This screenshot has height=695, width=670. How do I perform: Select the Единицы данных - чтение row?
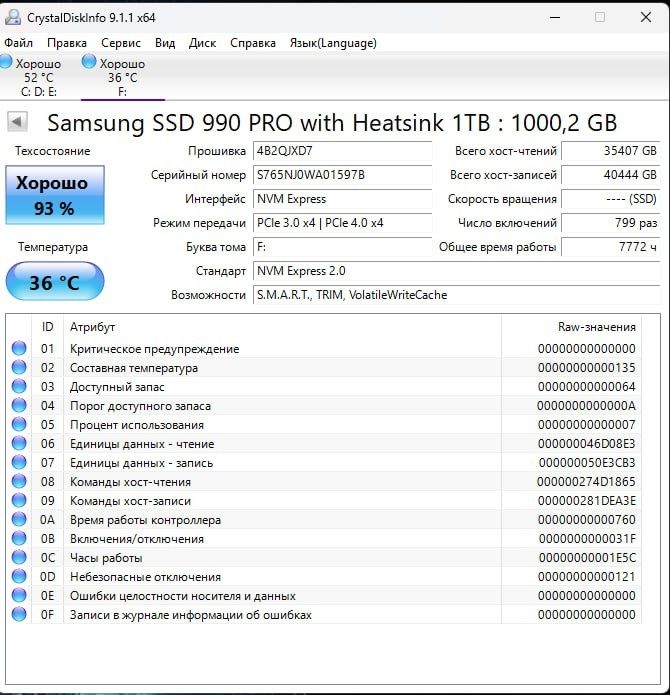(x=324, y=443)
